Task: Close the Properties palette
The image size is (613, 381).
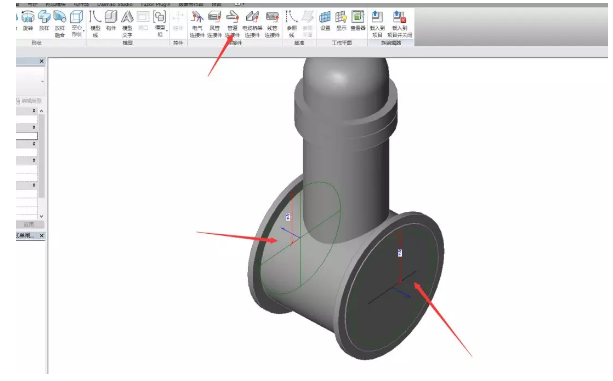Action: [x=42, y=61]
